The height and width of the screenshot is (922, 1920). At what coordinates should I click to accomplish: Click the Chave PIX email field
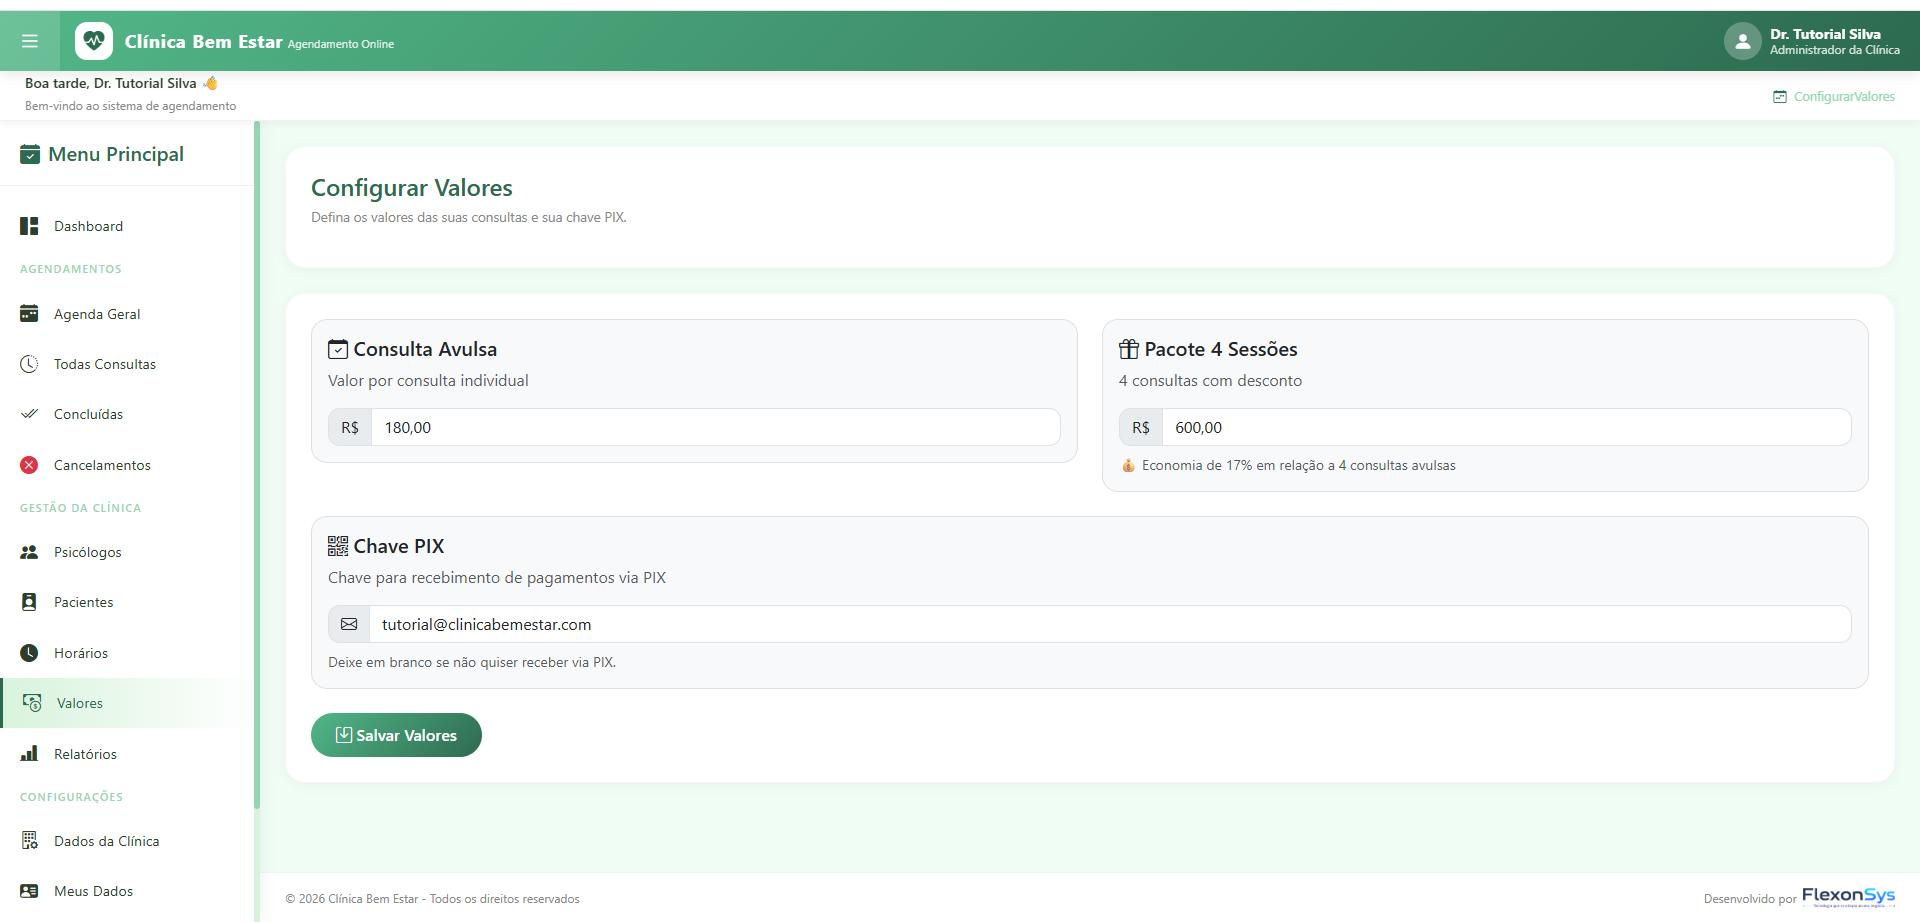pyautogui.click(x=1110, y=624)
